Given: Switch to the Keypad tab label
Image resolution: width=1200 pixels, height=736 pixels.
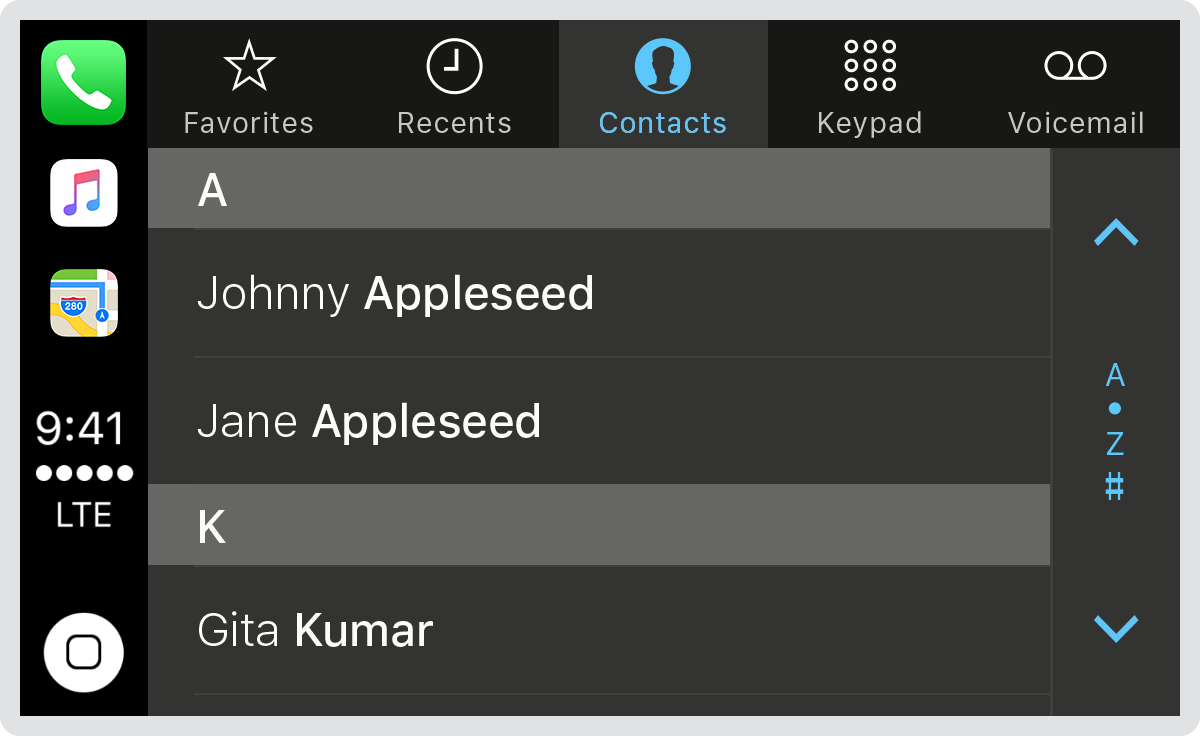Looking at the screenshot, I should tap(869, 123).
